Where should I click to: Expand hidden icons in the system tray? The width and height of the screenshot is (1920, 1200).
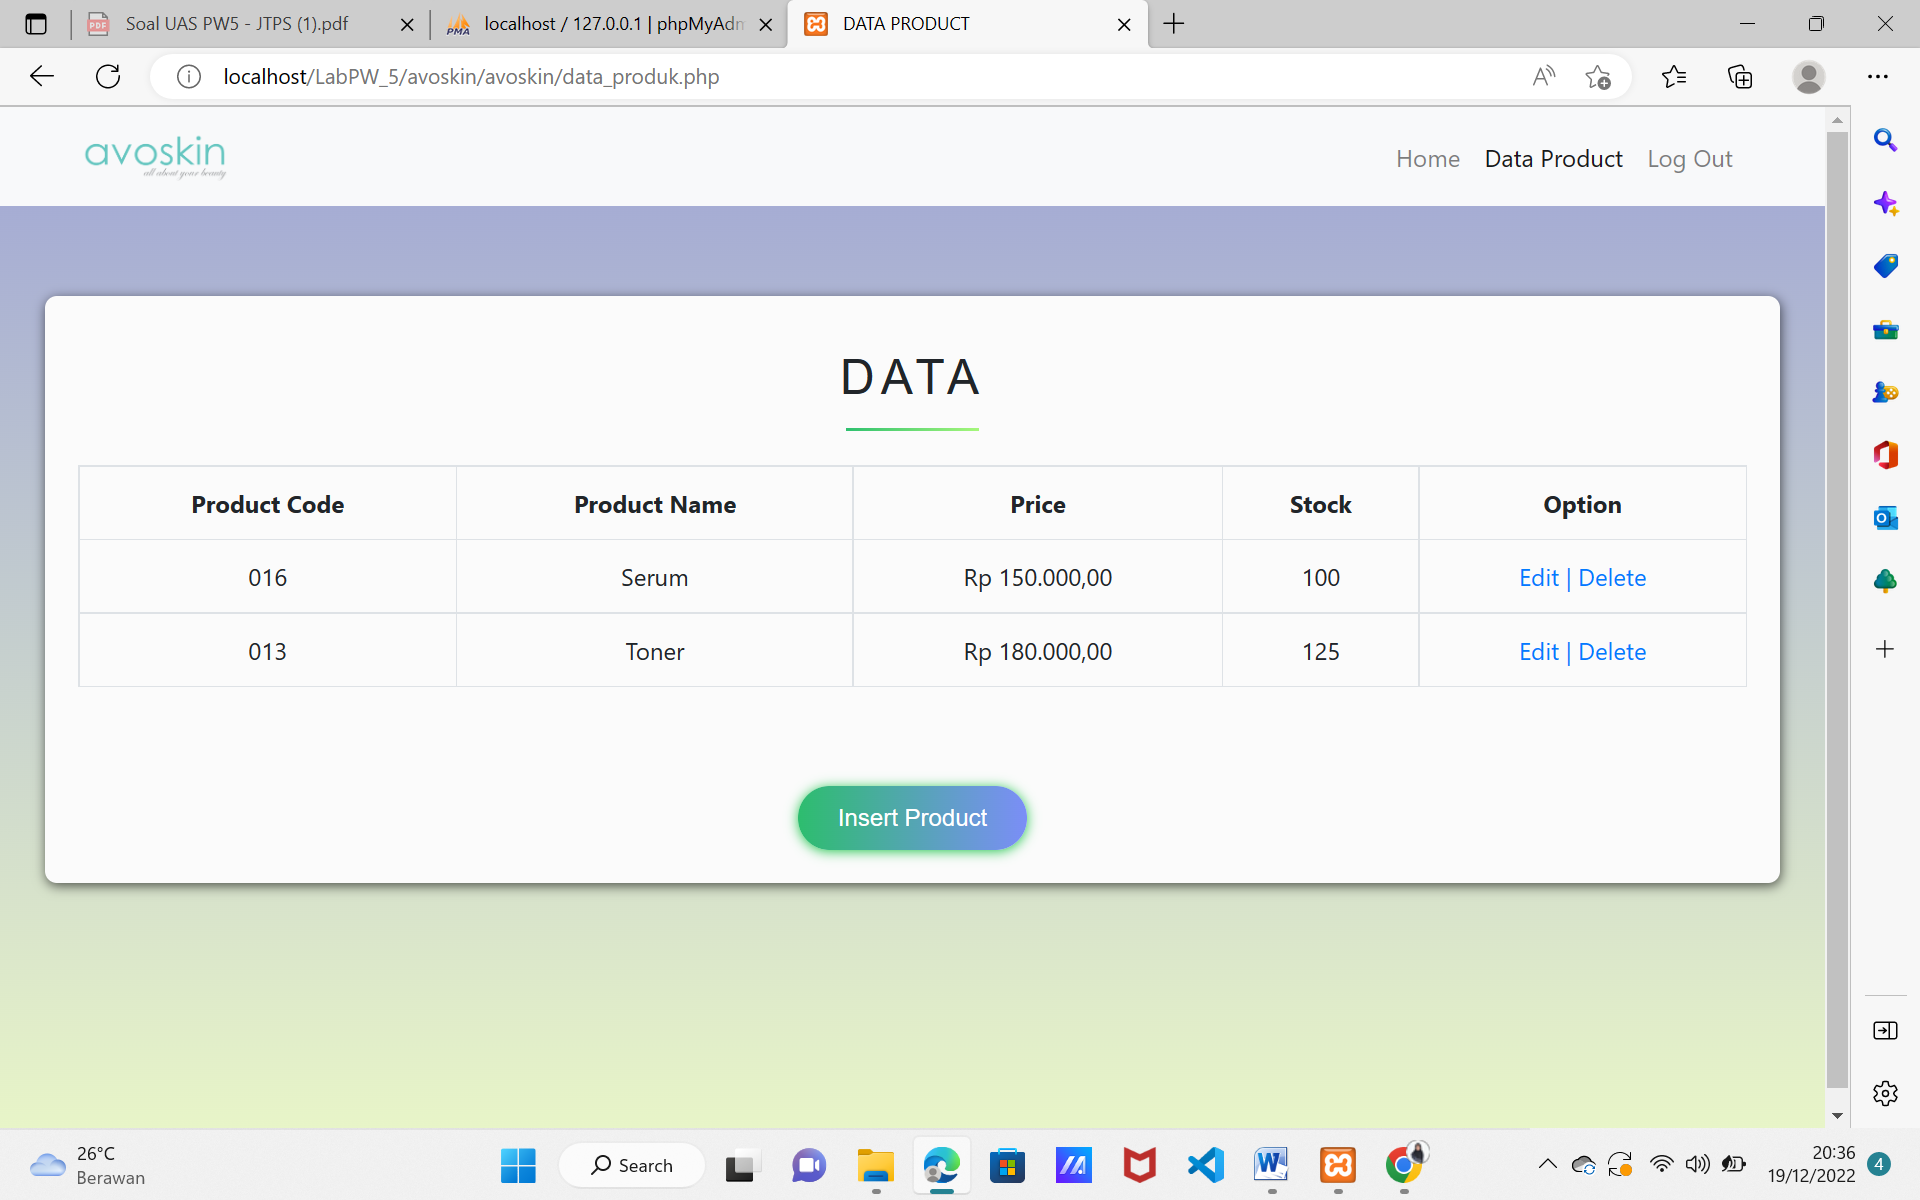pos(1546,1164)
